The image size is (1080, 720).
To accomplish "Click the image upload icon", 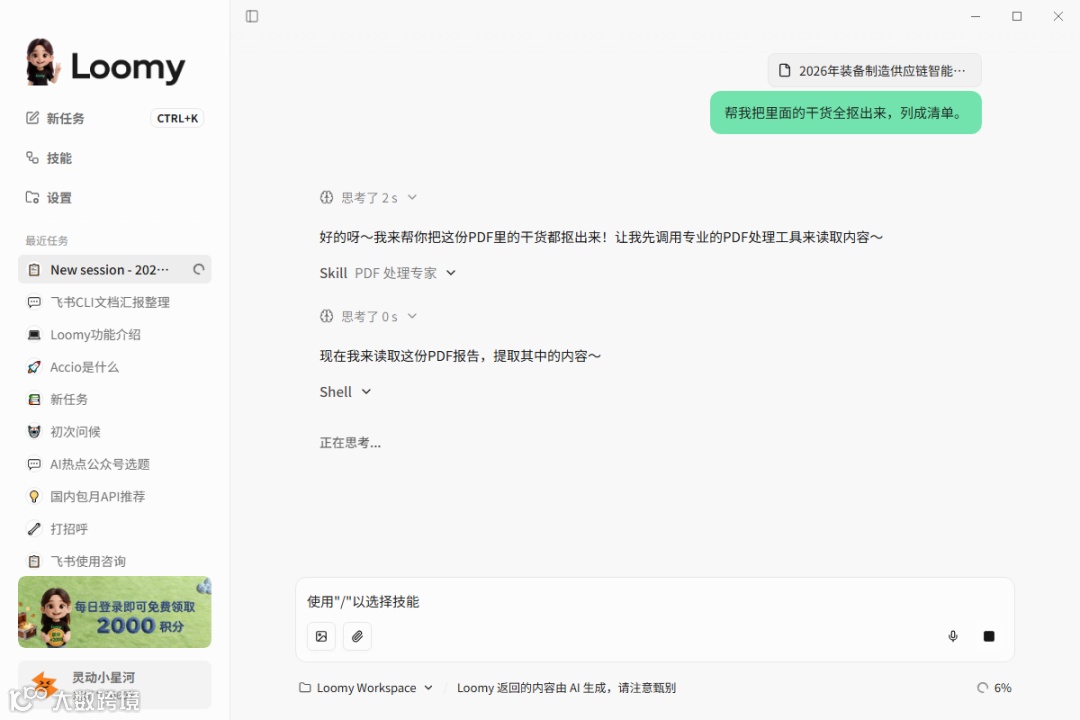I will click(321, 636).
